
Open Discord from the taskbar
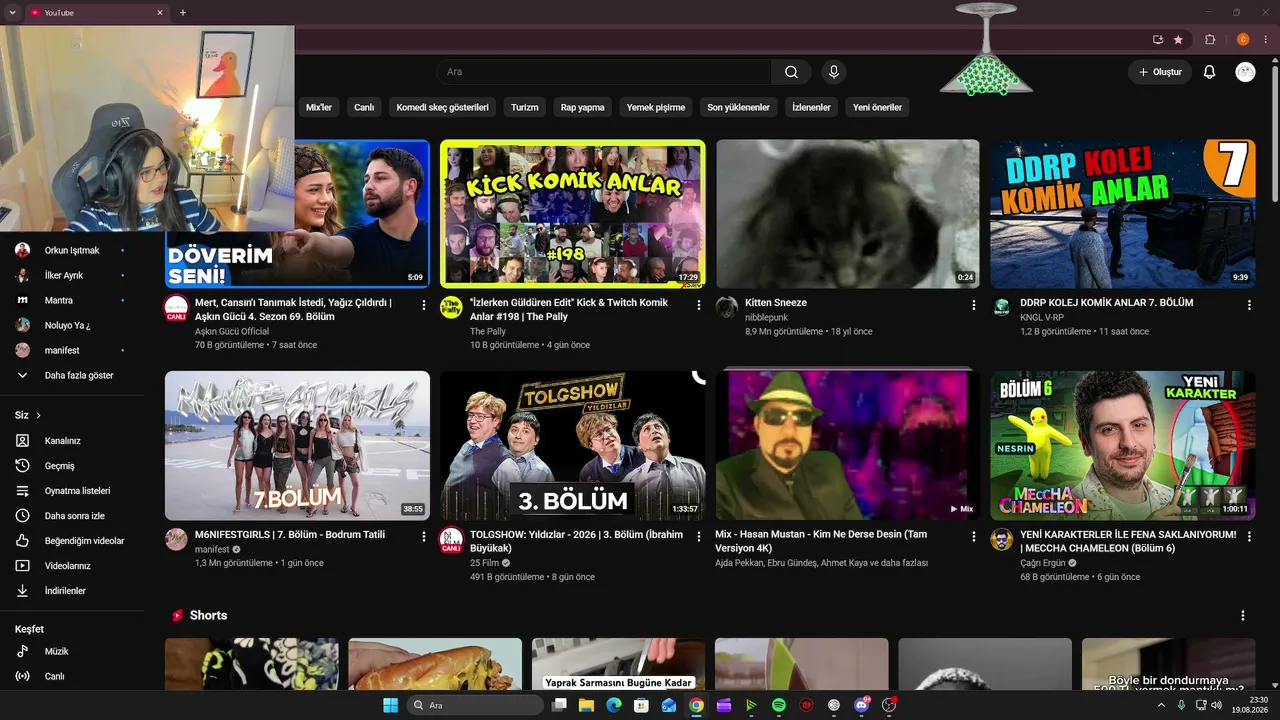[862, 705]
